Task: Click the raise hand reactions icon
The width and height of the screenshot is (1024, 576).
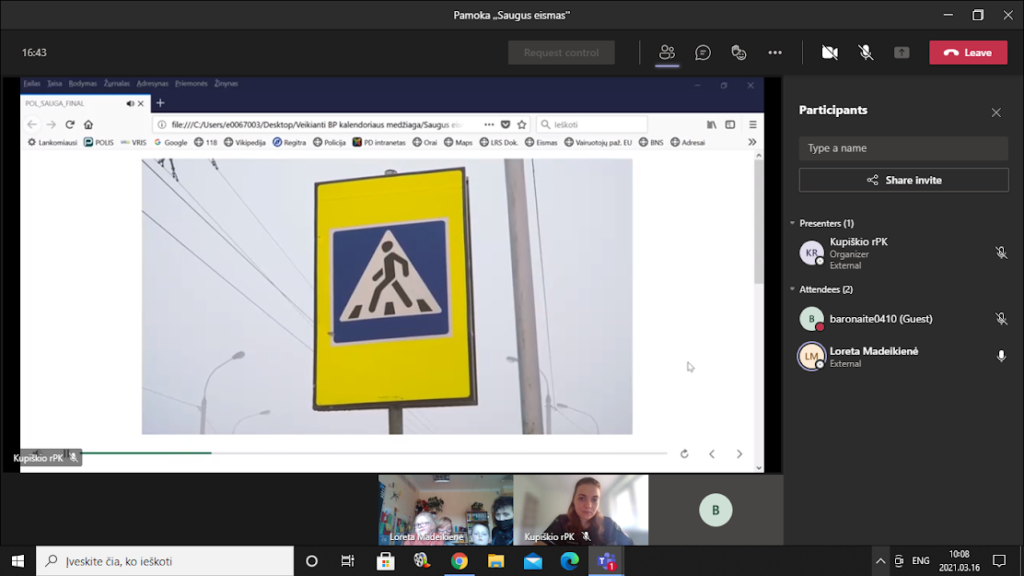Action: click(739, 53)
